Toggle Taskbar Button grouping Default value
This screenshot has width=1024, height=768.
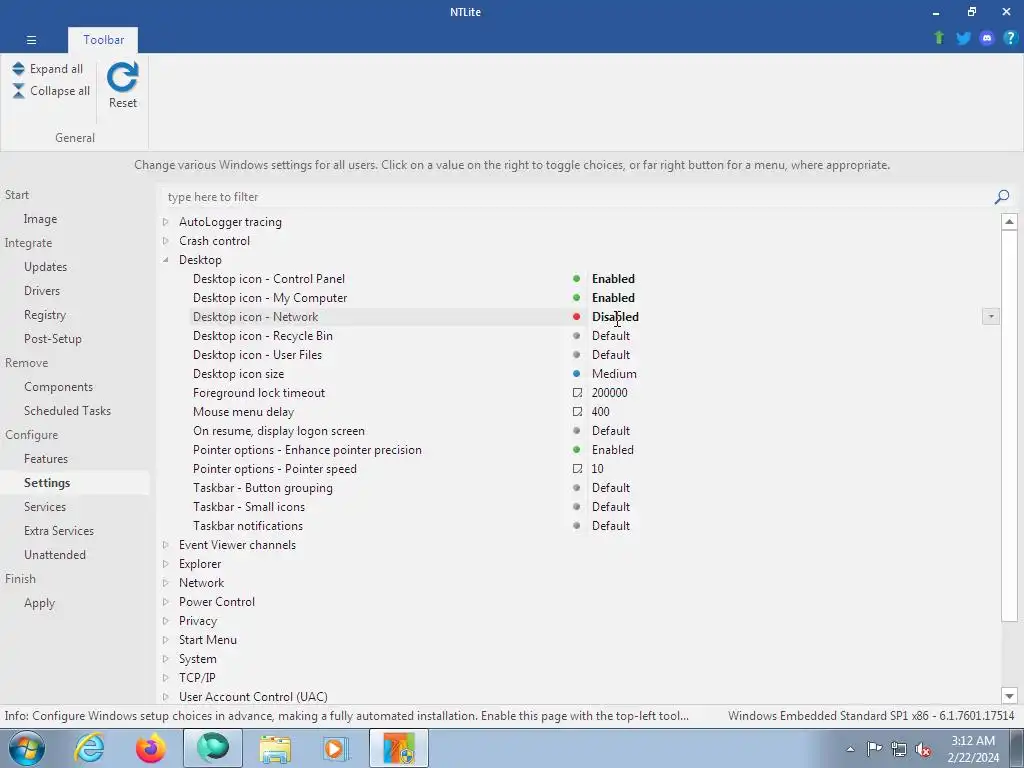pos(611,487)
